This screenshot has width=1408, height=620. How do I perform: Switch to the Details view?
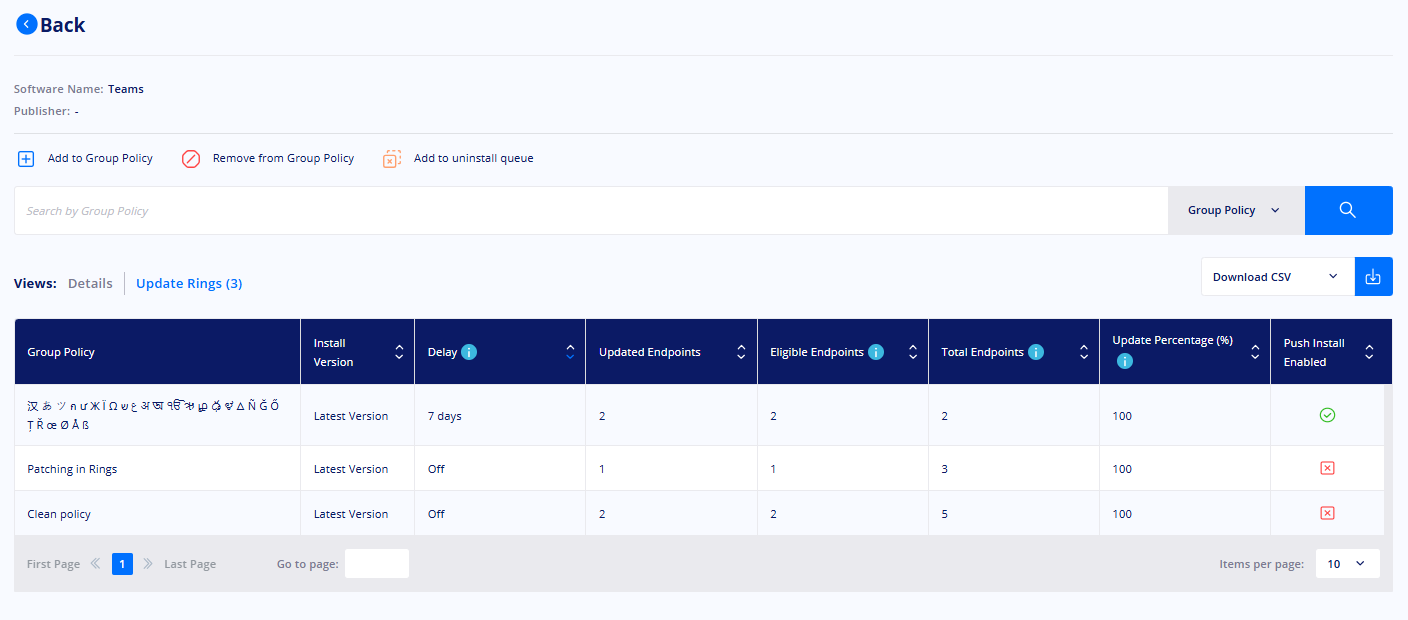pos(90,283)
